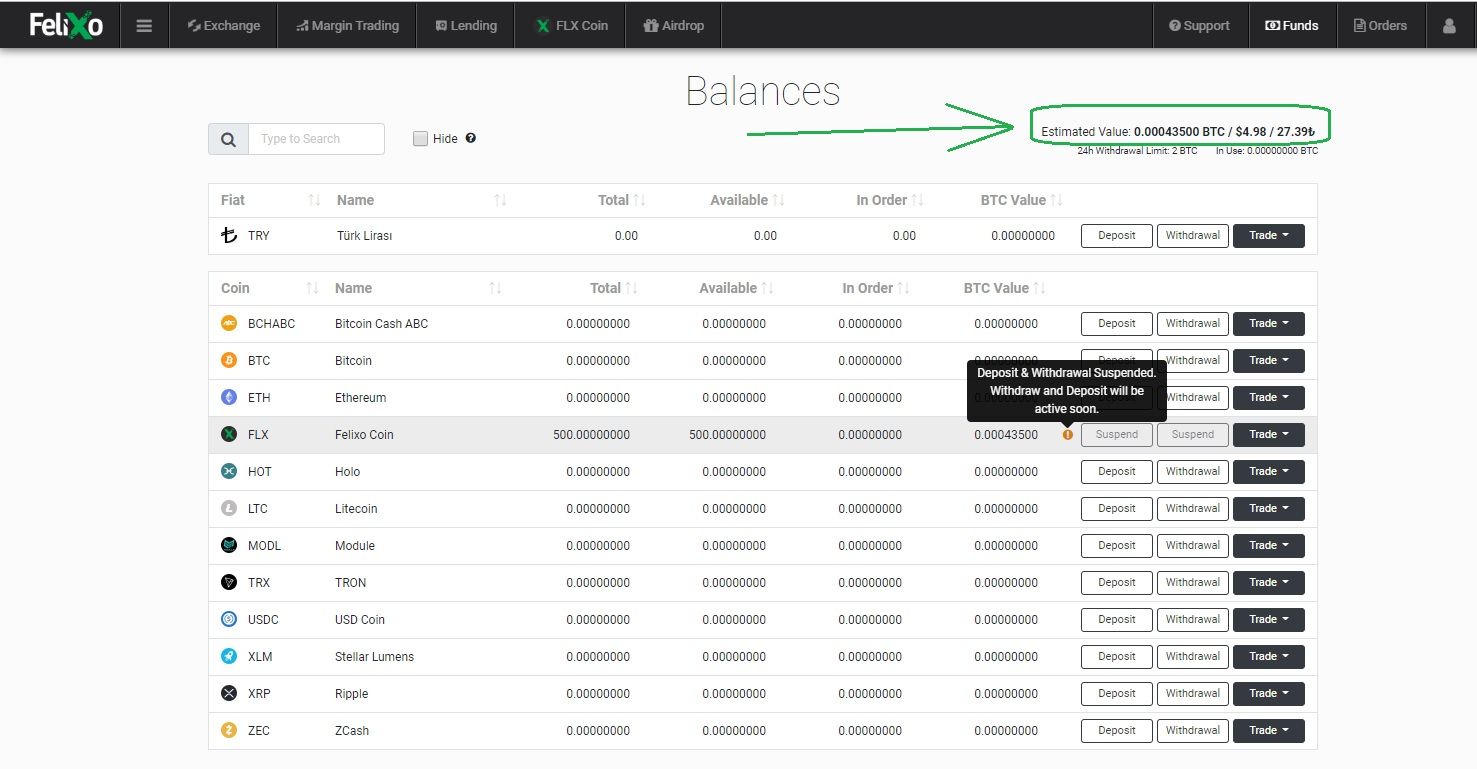1477x769 pixels.
Task: Sort by Coin column header
Action: [x=235, y=288]
